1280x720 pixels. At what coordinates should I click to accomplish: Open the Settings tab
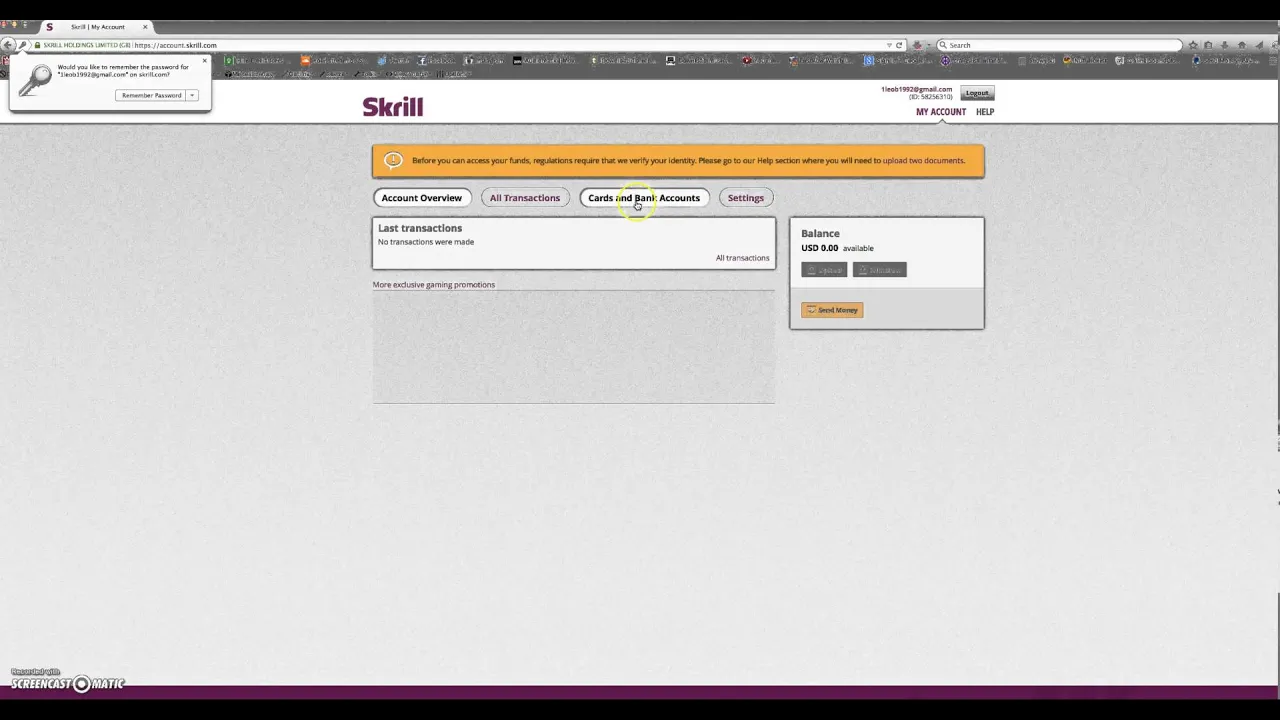pos(746,198)
